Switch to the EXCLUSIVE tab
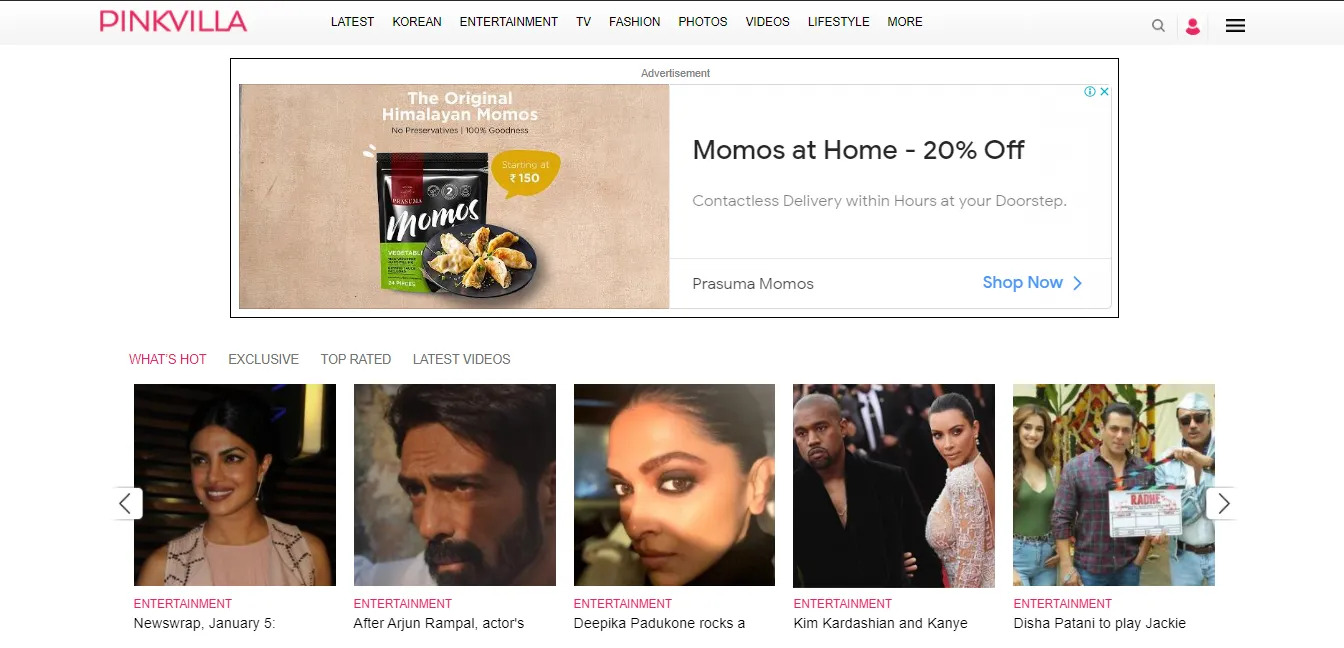The height and width of the screenshot is (648, 1344). [263, 359]
